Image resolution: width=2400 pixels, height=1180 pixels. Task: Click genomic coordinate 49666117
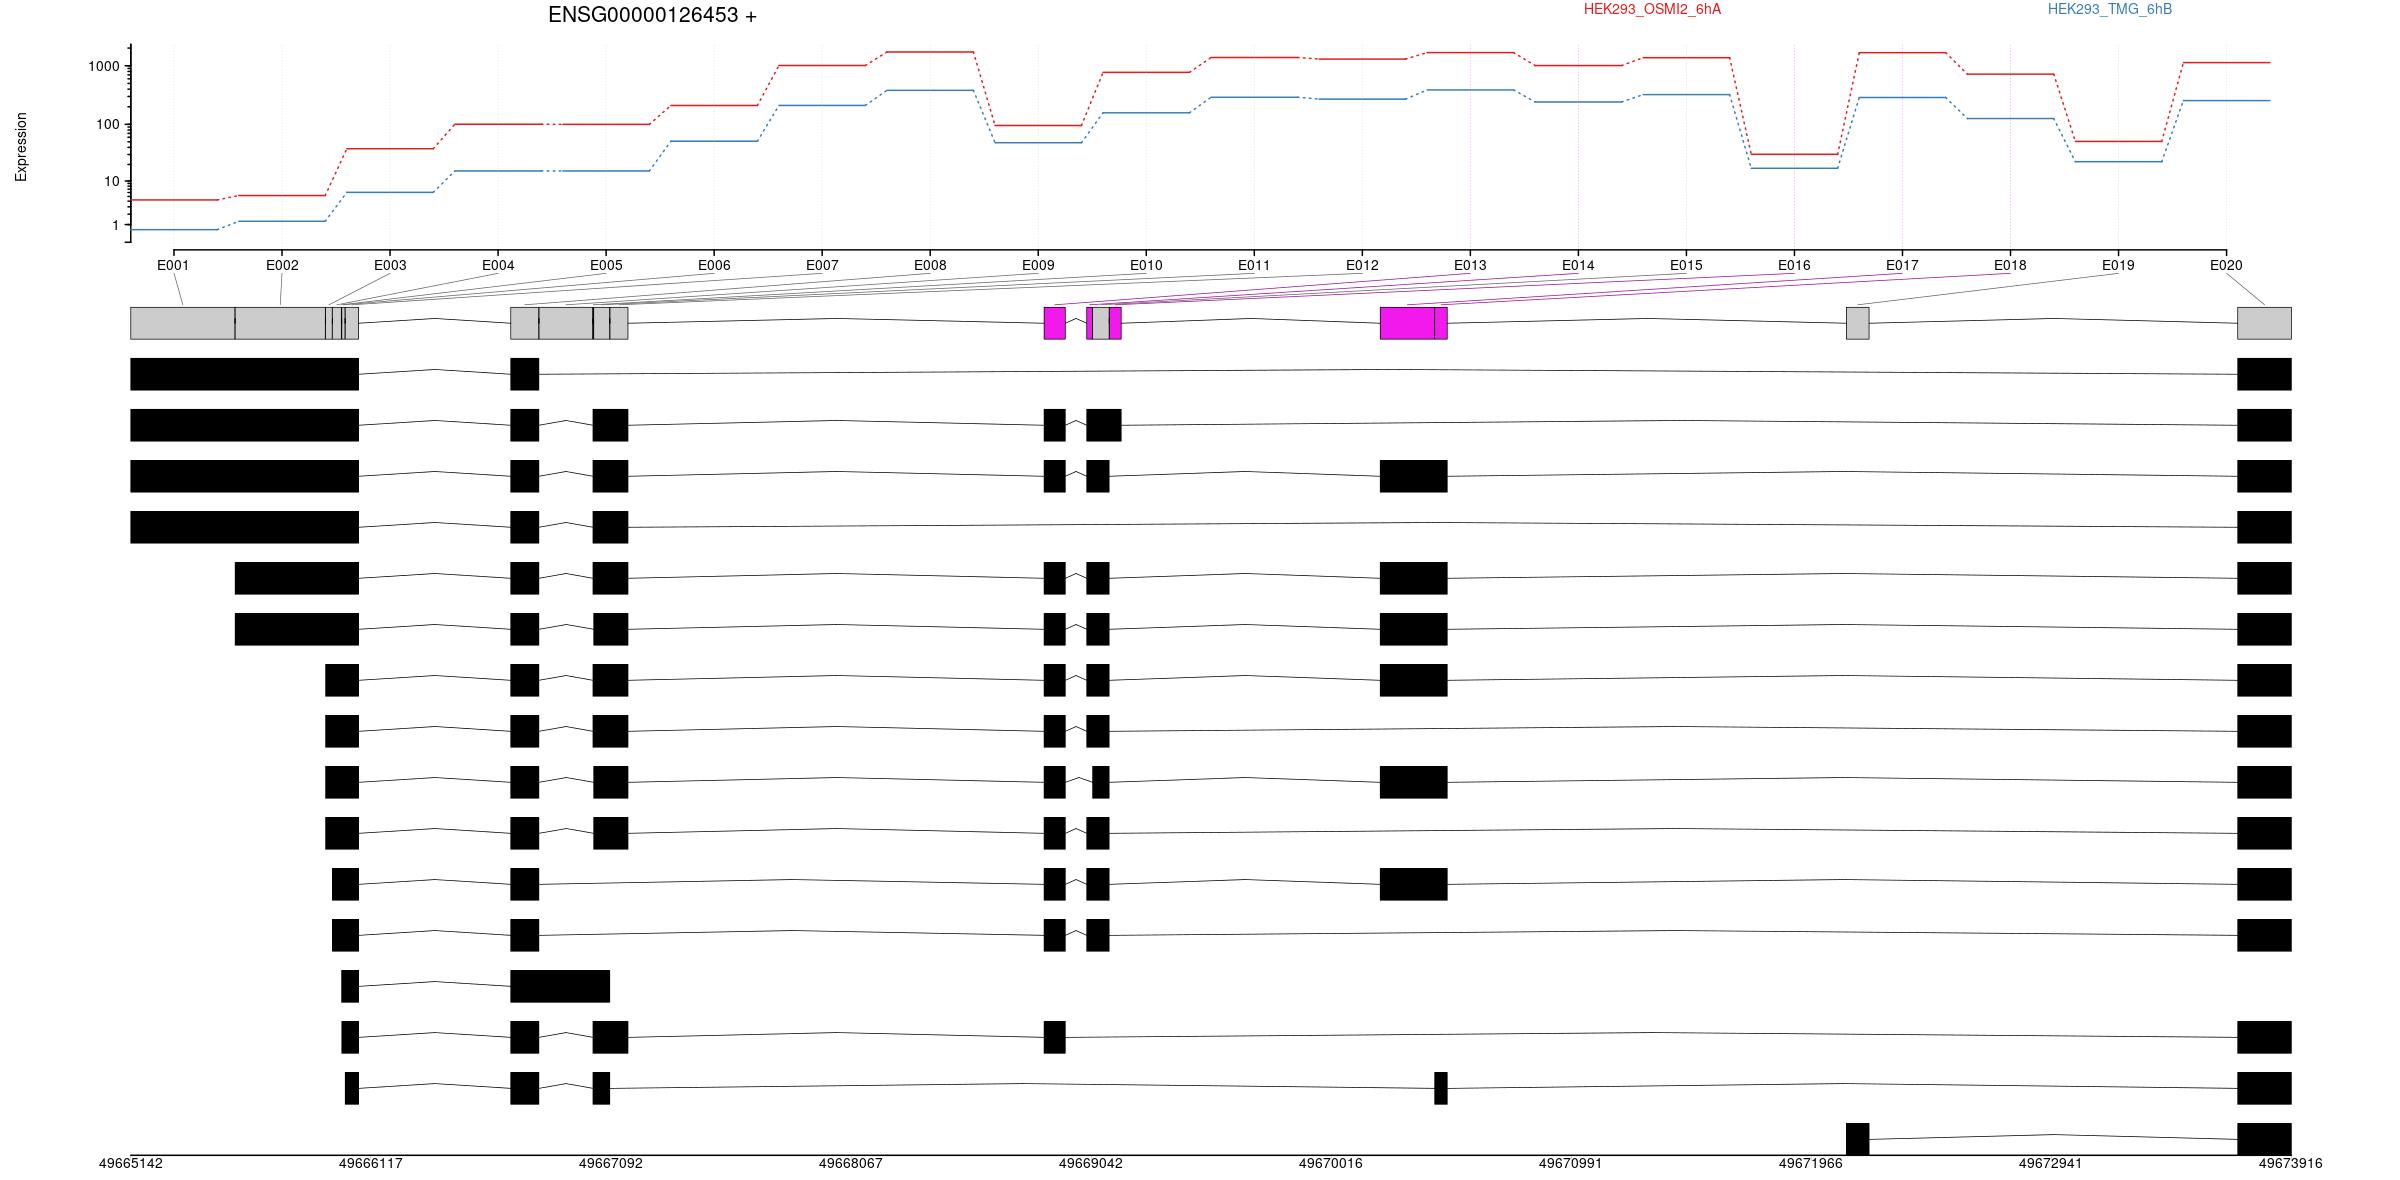pos(371,1163)
